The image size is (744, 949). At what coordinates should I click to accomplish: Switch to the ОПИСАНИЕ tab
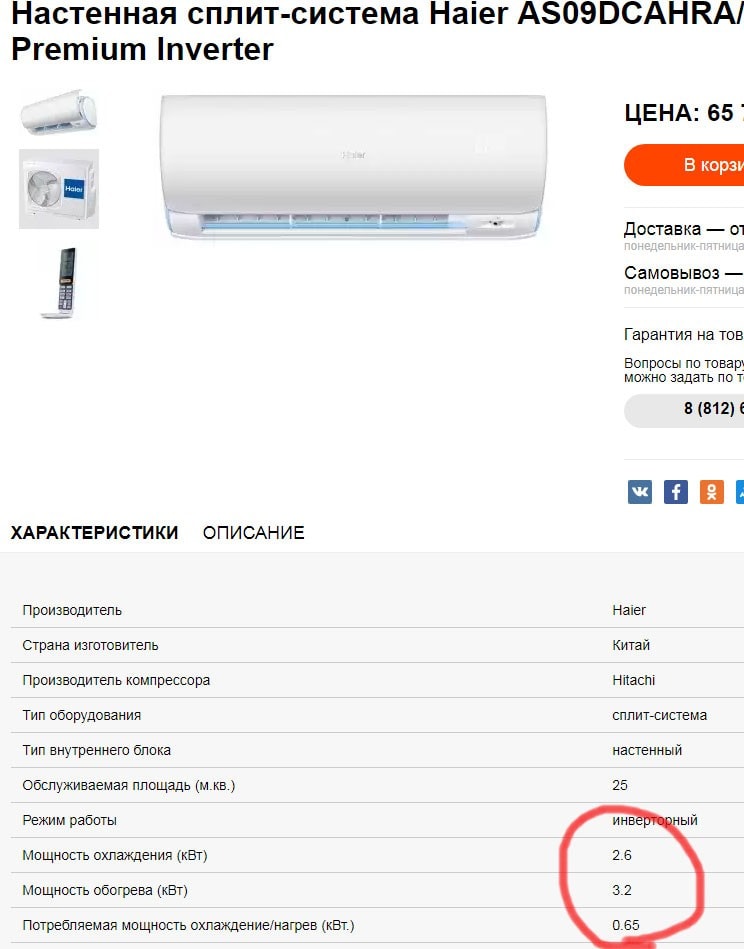(x=254, y=533)
